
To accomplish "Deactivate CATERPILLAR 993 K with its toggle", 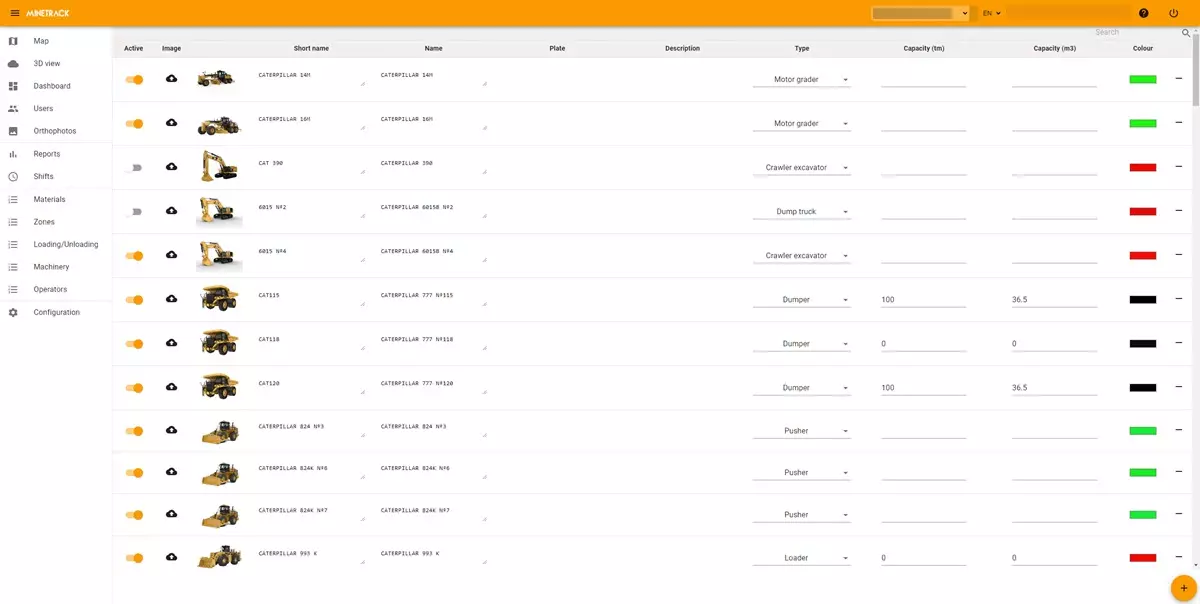I will [134, 558].
